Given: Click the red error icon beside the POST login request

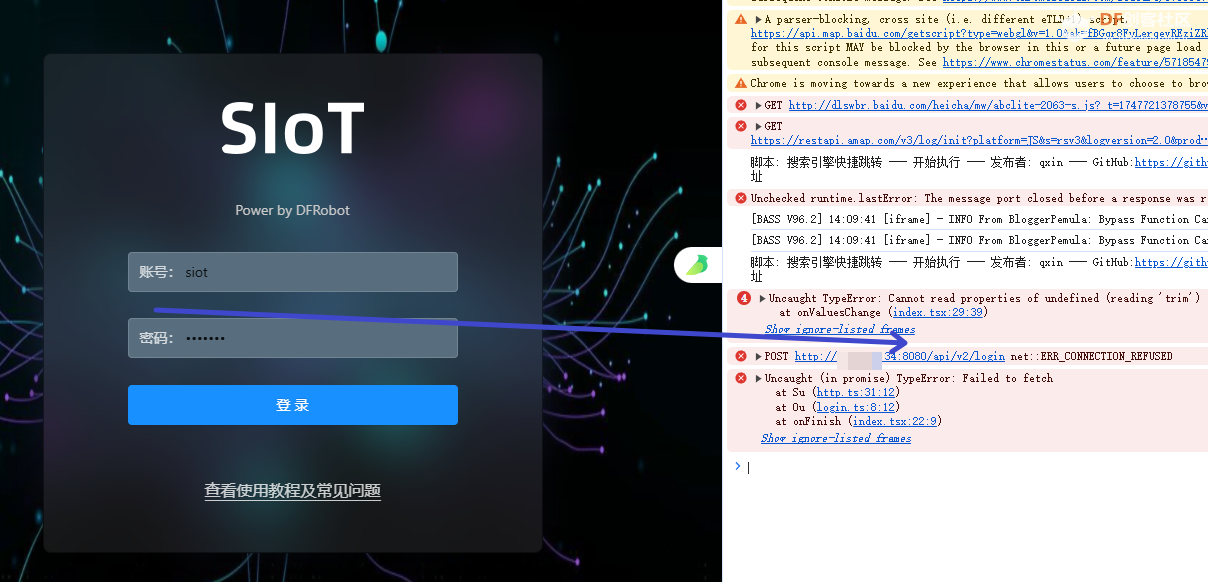Looking at the screenshot, I should pyautogui.click(x=741, y=356).
